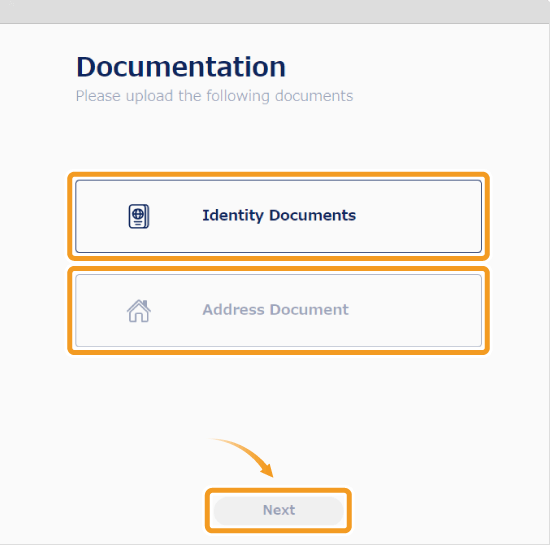Viewport: 550px width, 545px height.
Task: Click the Next button
Action: click(279, 511)
